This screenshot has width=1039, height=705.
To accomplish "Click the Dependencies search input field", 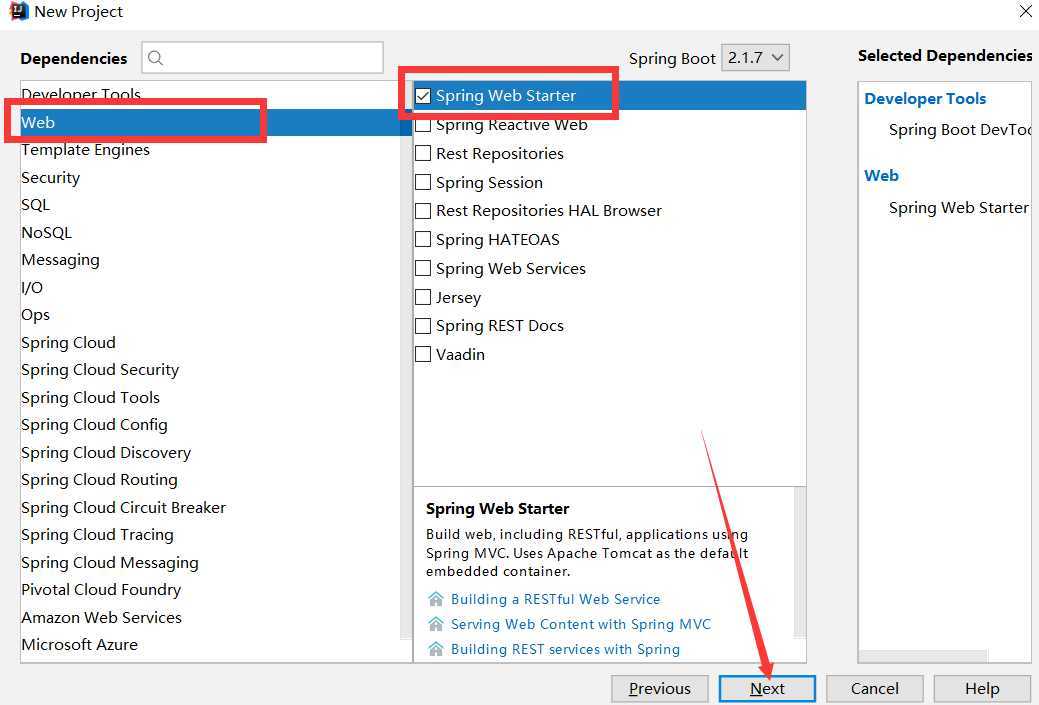I will [x=262, y=58].
